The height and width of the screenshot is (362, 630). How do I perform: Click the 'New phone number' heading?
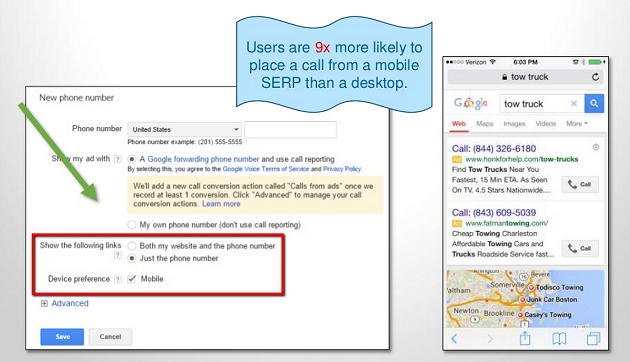(76, 98)
